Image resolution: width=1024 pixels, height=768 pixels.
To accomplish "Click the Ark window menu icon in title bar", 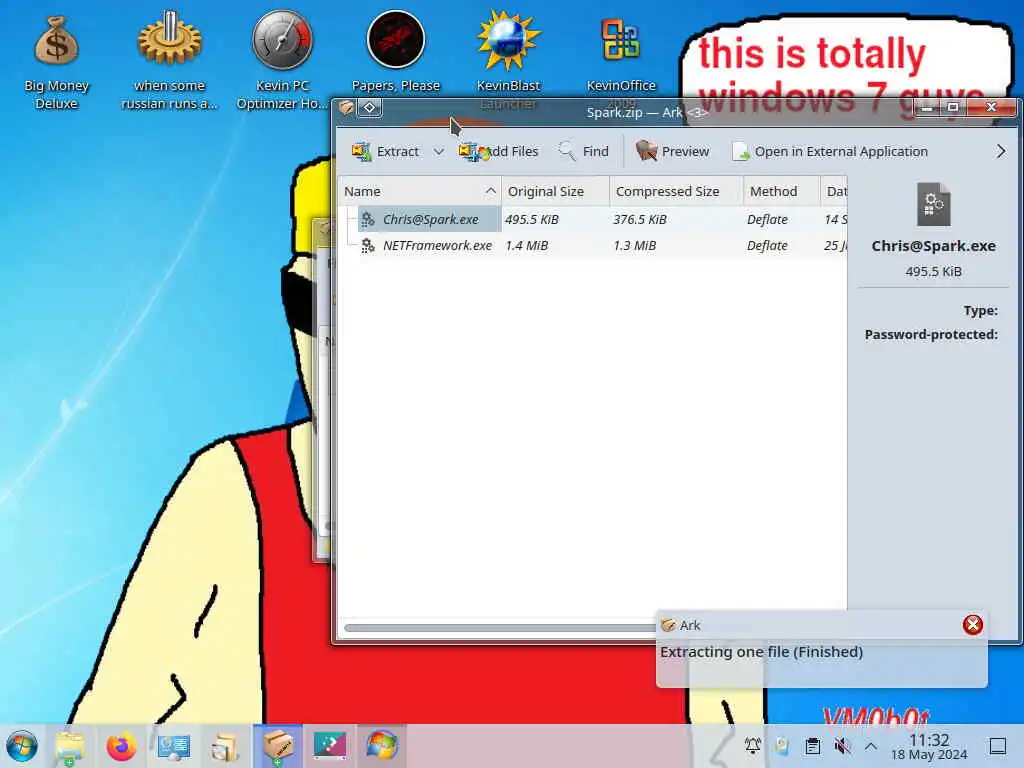I will click(346, 108).
